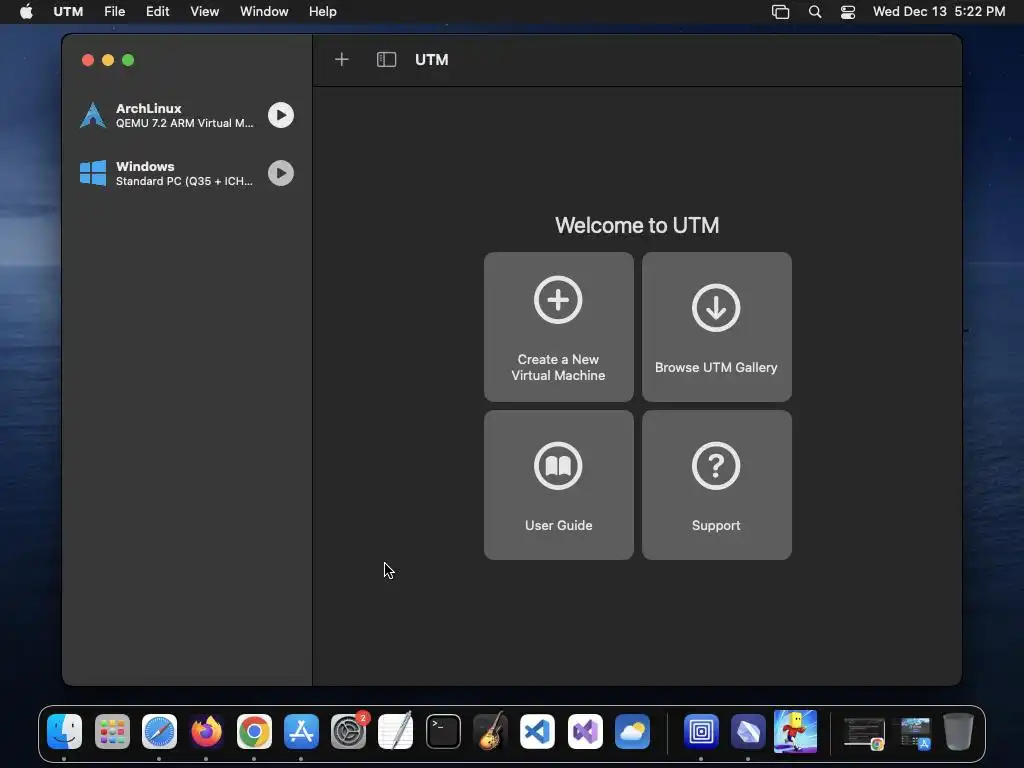Launch Google Chrome from the Dock

pos(254,731)
